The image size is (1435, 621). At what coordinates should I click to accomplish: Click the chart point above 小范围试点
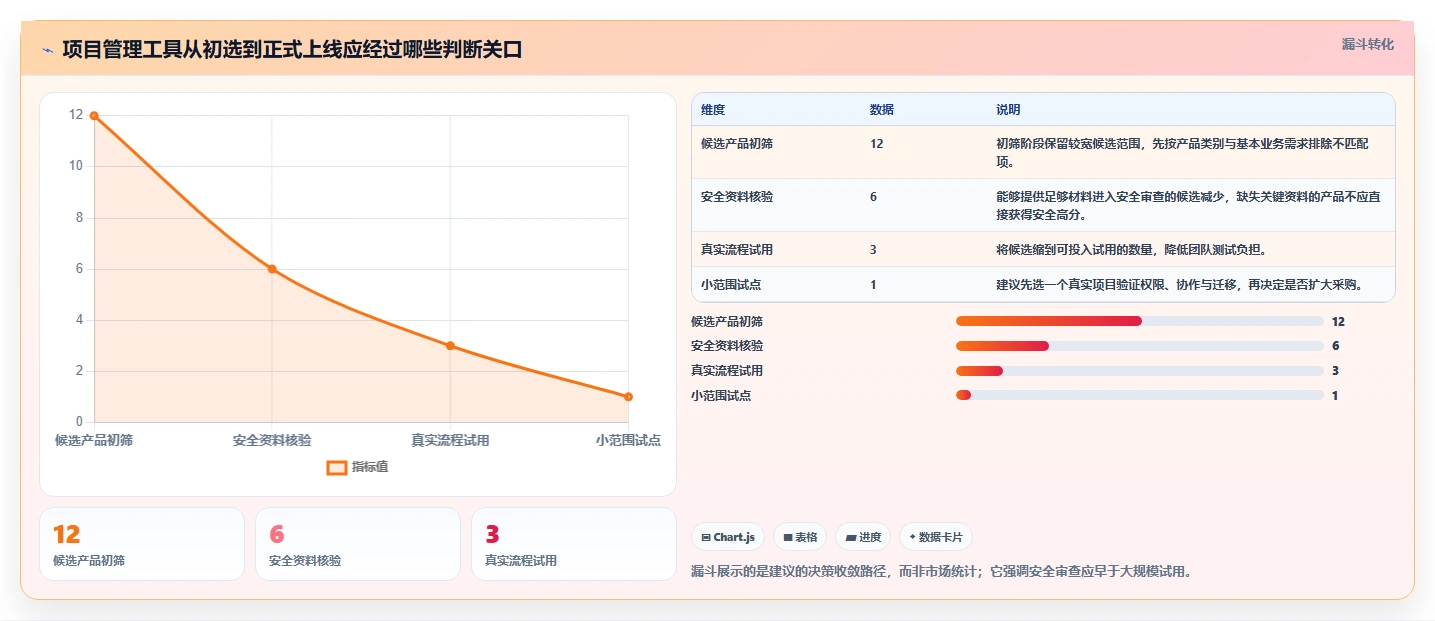point(628,397)
